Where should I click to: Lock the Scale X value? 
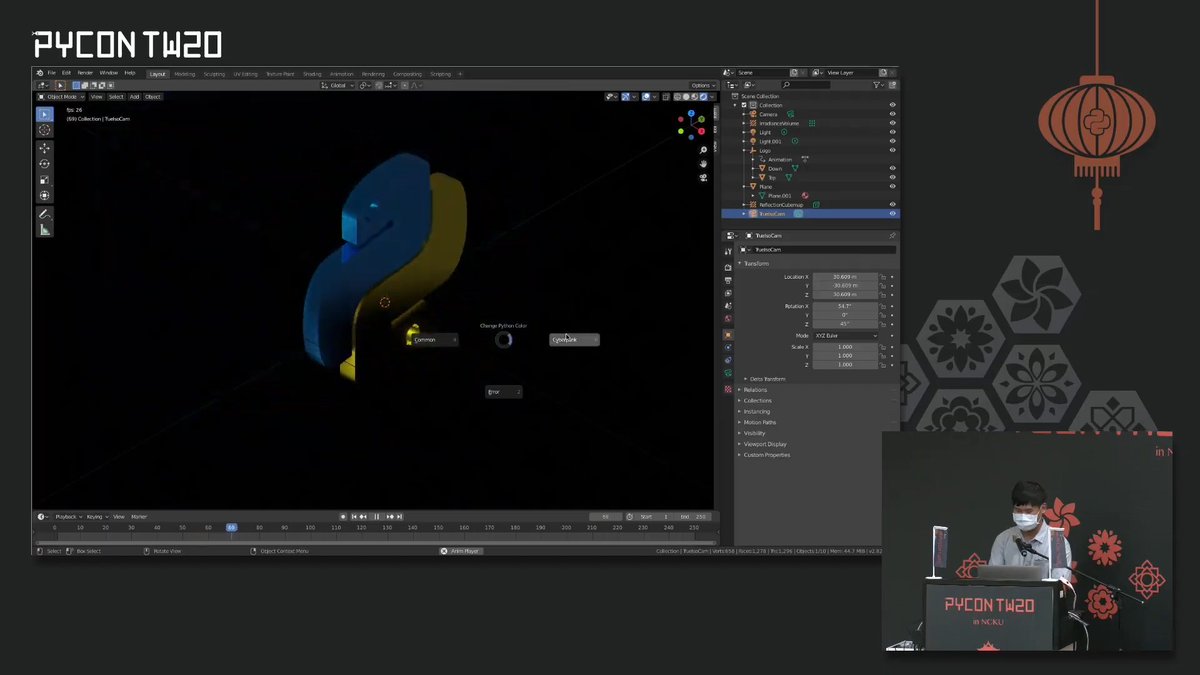pos(883,347)
